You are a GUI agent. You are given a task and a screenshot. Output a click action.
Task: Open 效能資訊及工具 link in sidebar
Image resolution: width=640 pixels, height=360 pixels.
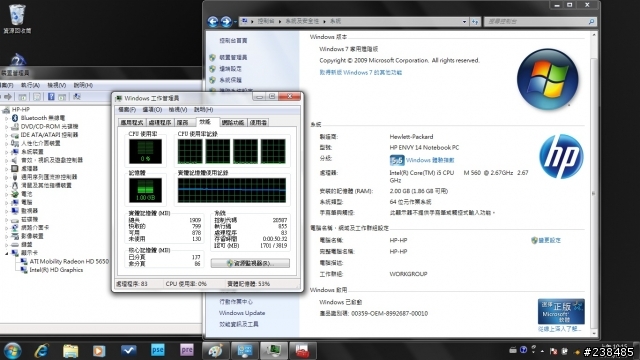pos(239,324)
